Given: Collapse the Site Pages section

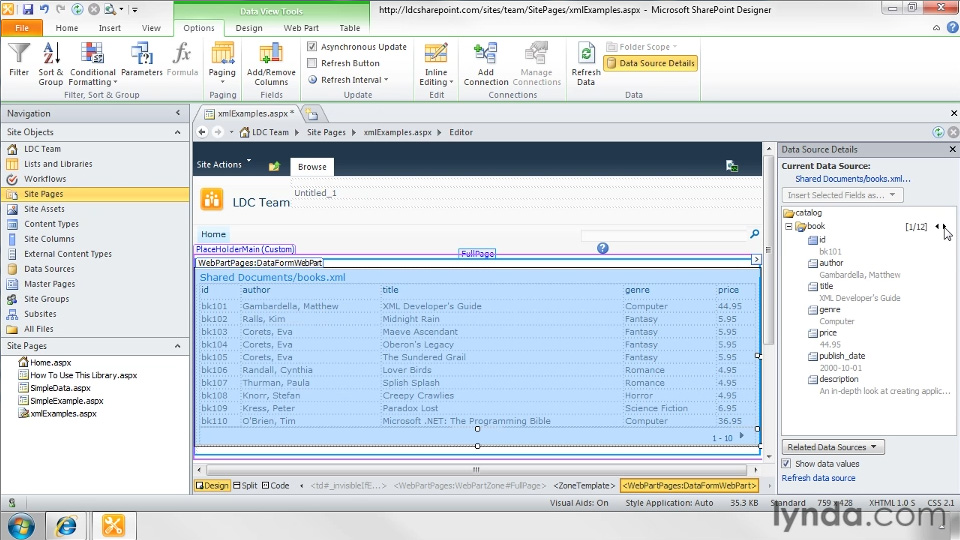Looking at the screenshot, I should [x=178, y=346].
